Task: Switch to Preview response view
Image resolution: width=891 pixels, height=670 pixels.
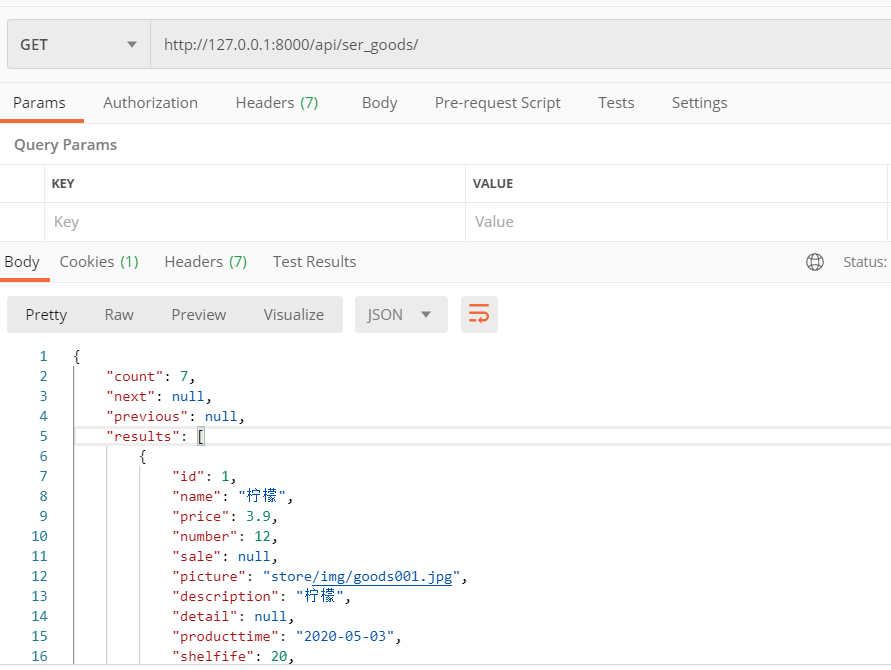Action: click(199, 314)
